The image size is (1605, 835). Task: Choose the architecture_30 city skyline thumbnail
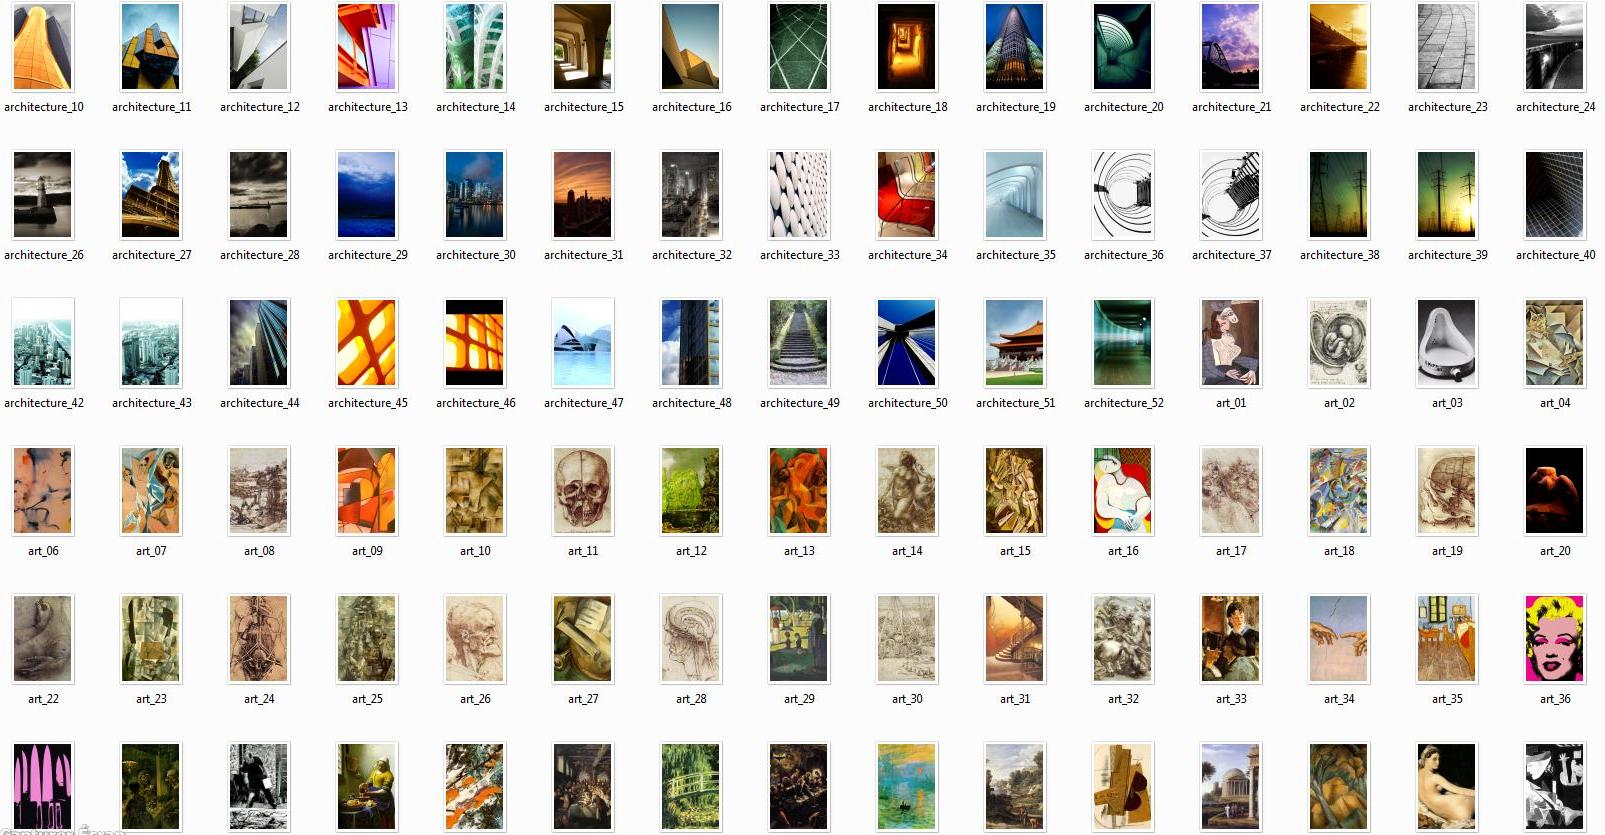[x=475, y=195]
